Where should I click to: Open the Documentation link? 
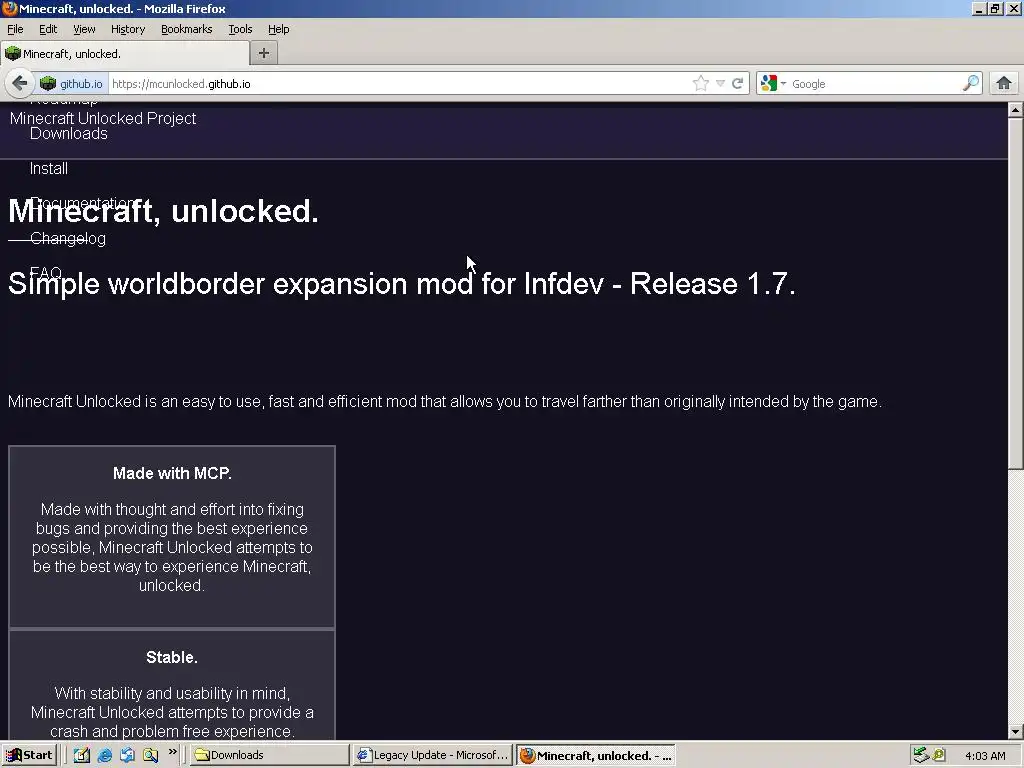point(84,202)
